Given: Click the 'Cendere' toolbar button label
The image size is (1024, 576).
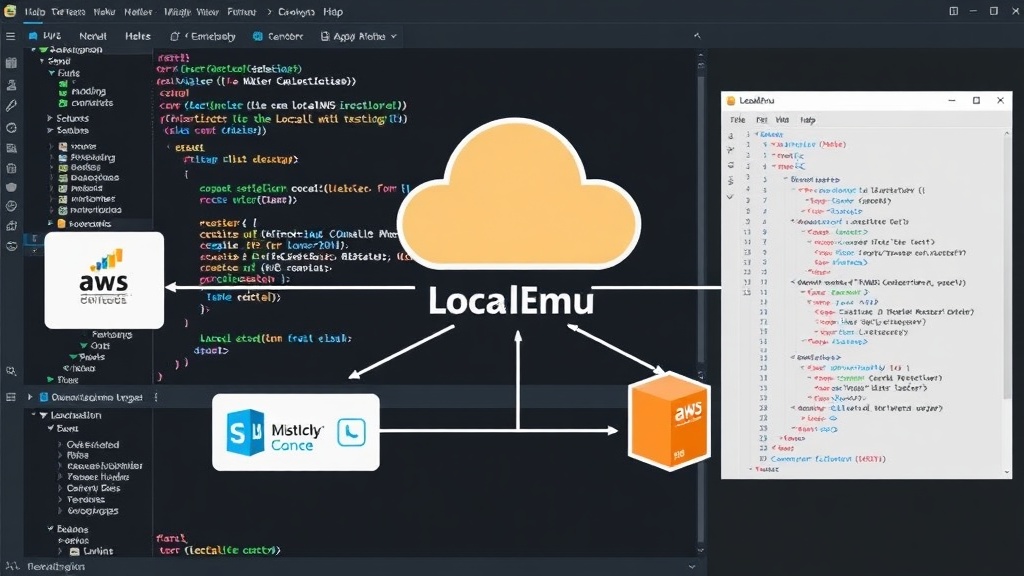Looking at the screenshot, I should [x=285, y=37].
